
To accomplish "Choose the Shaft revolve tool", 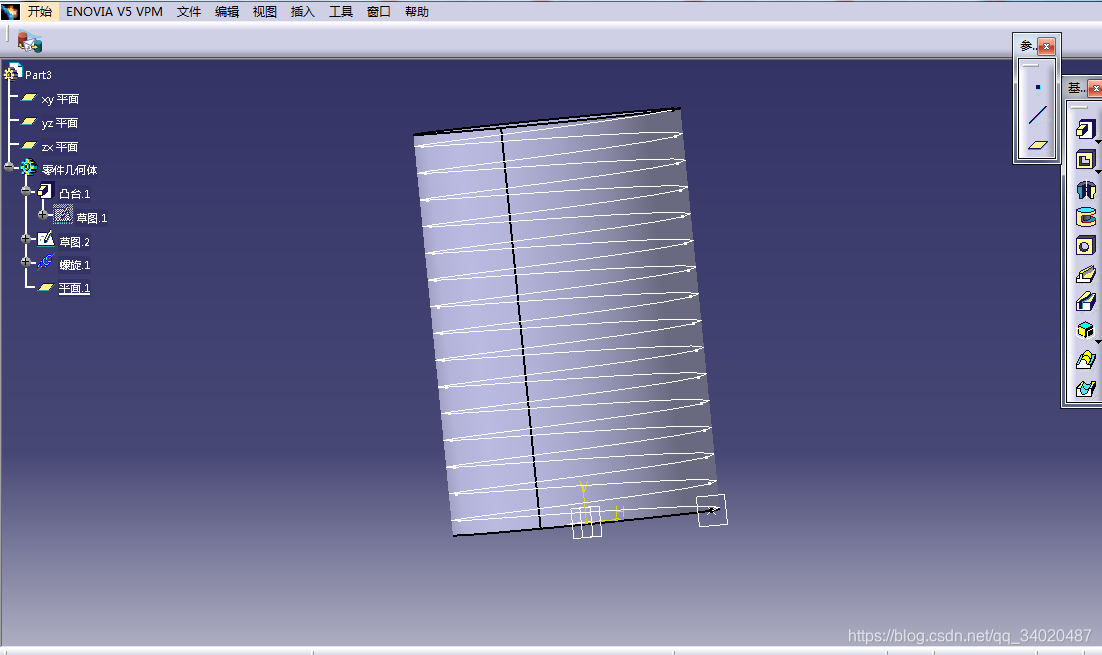I will [1085, 188].
